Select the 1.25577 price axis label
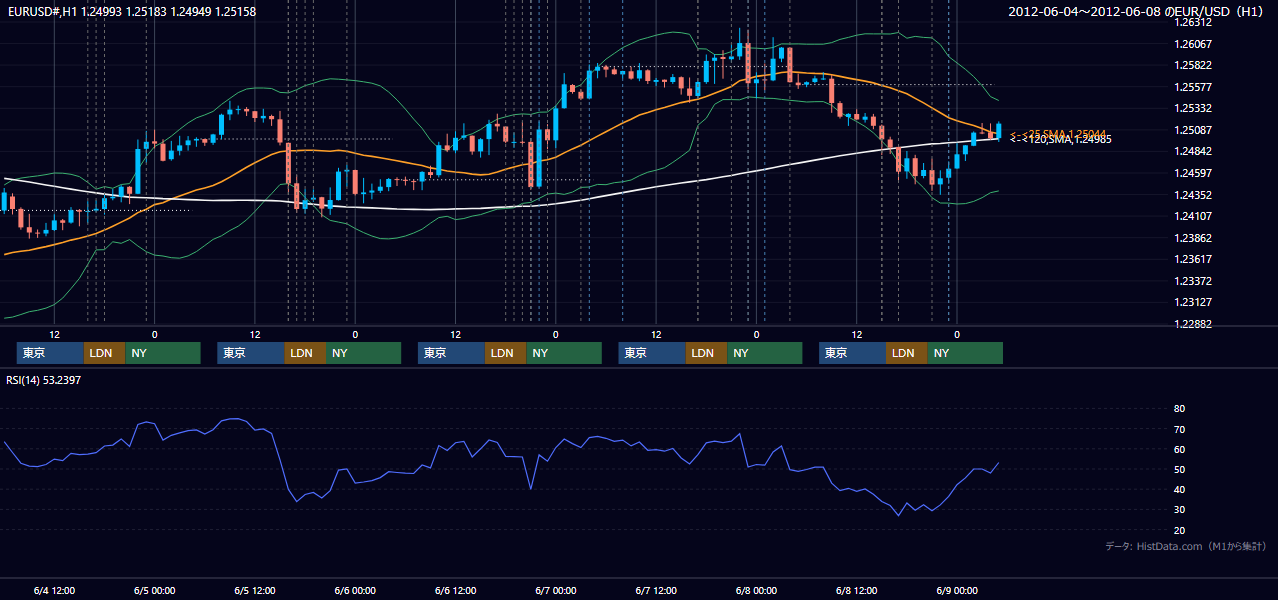 (1193, 87)
